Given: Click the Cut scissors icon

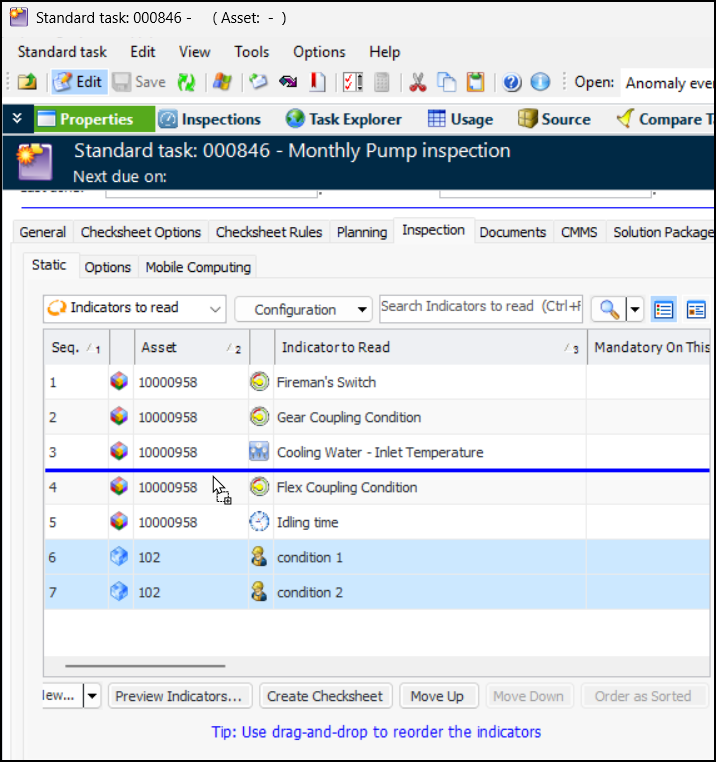Looking at the screenshot, I should click(x=418, y=82).
